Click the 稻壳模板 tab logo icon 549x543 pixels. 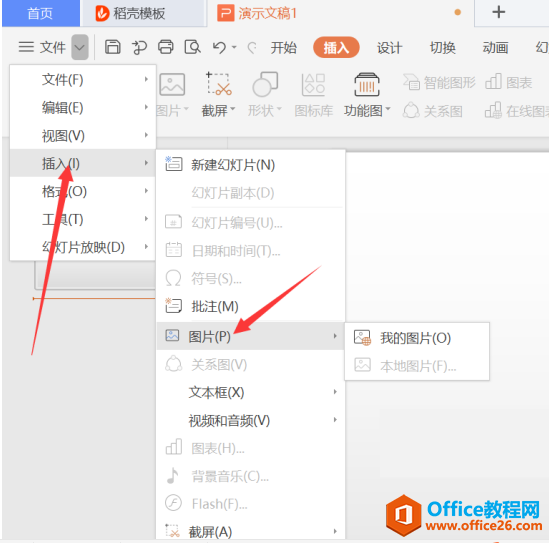pyautogui.click(x=102, y=14)
